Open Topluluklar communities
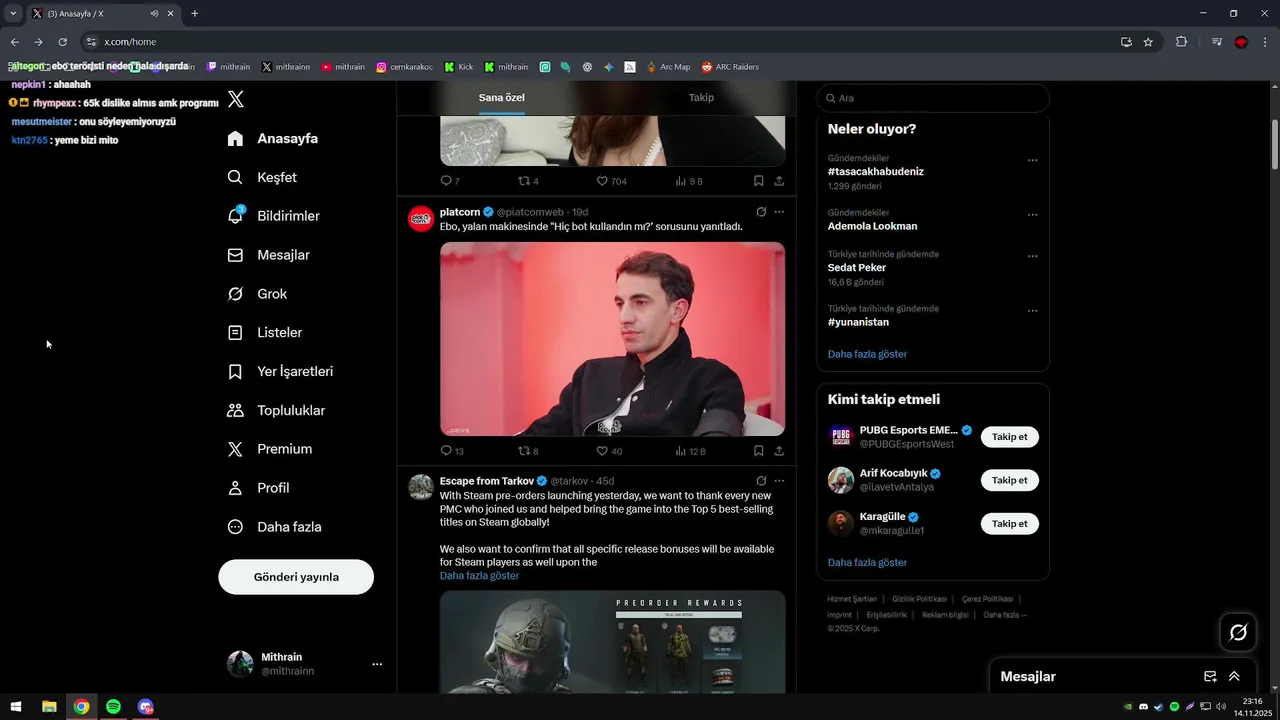Image resolution: width=1280 pixels, height=720 pixels. [x=277, y=410]
